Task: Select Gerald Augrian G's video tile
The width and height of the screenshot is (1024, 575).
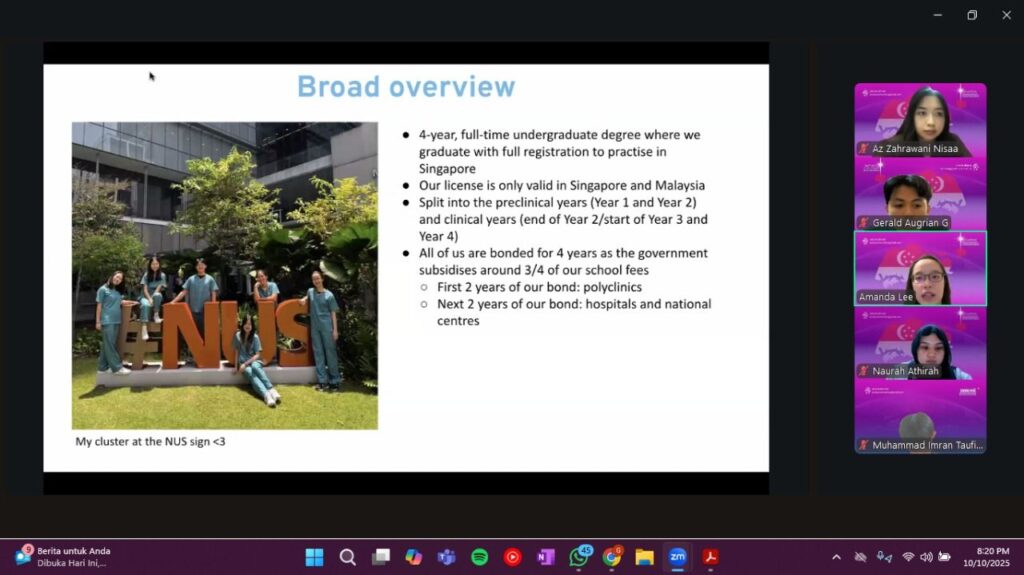Action: tap(920, 194)
